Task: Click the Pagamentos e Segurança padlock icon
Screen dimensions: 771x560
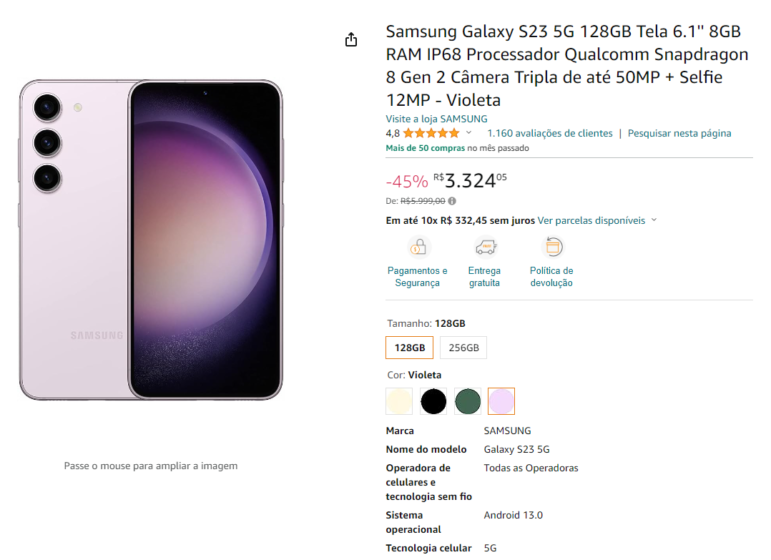Action: coord(418,247)
